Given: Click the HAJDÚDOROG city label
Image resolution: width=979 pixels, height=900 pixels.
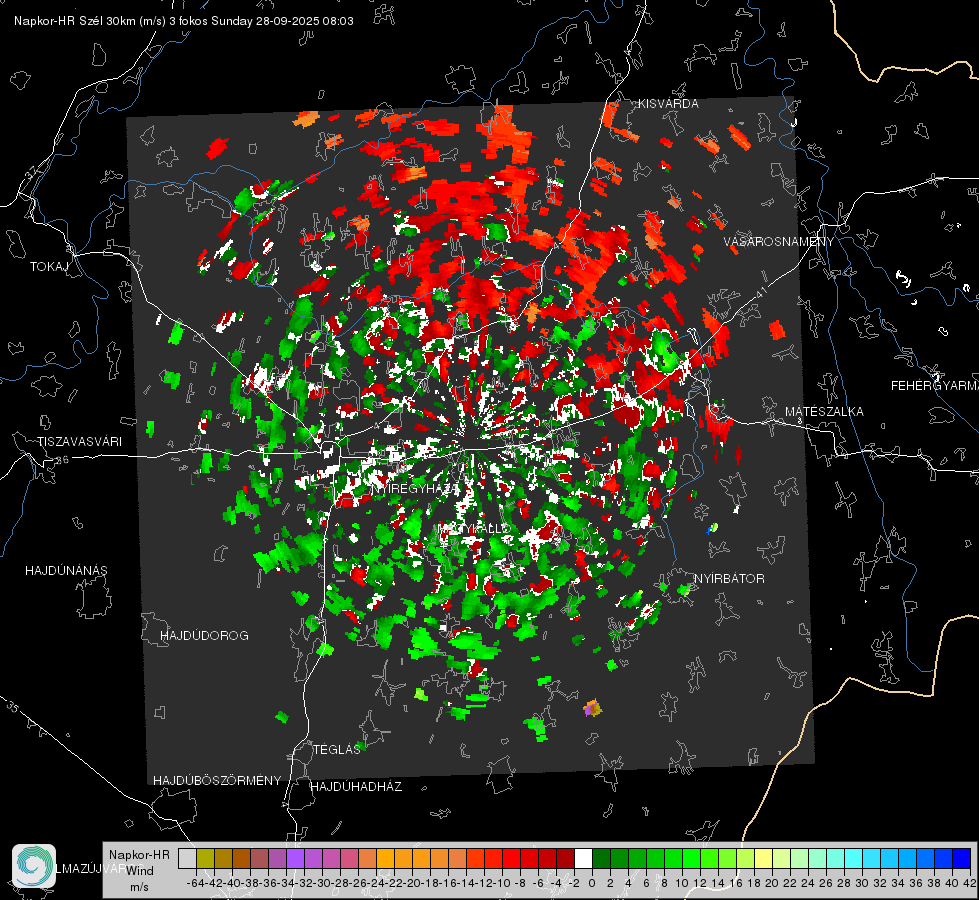Looking at the screenshot, I should pyautogui.click(x=204, y=636).
